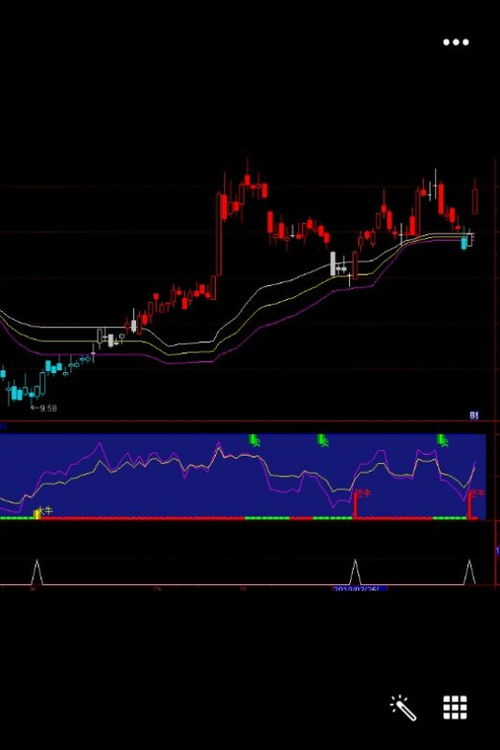This screenshot has height=750, width=500.
Task: Select the large white candlestick below the pullback
Action: (333, 264)
